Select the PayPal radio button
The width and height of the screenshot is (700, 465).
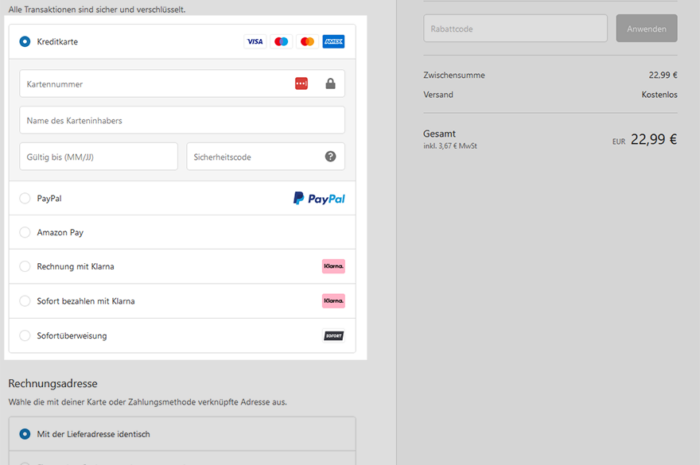click(x=25, y=198)
